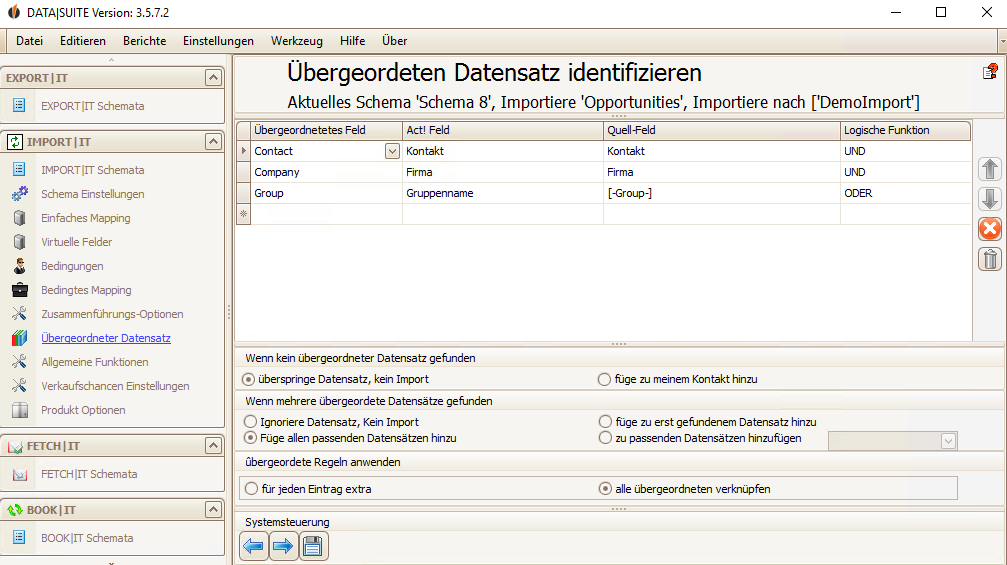This screenshot has width=1007, height=565.
Task: Click the BOOK|IT header arrows icon
Action: tap(15, 510)
